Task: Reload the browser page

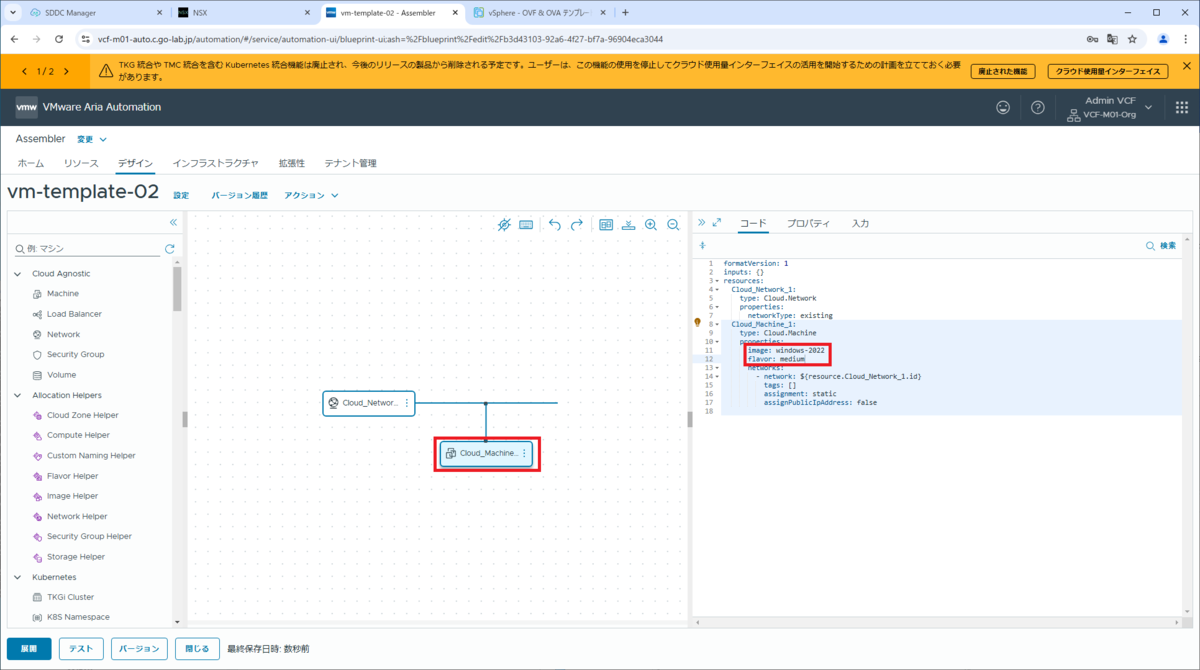Action: 59,39
